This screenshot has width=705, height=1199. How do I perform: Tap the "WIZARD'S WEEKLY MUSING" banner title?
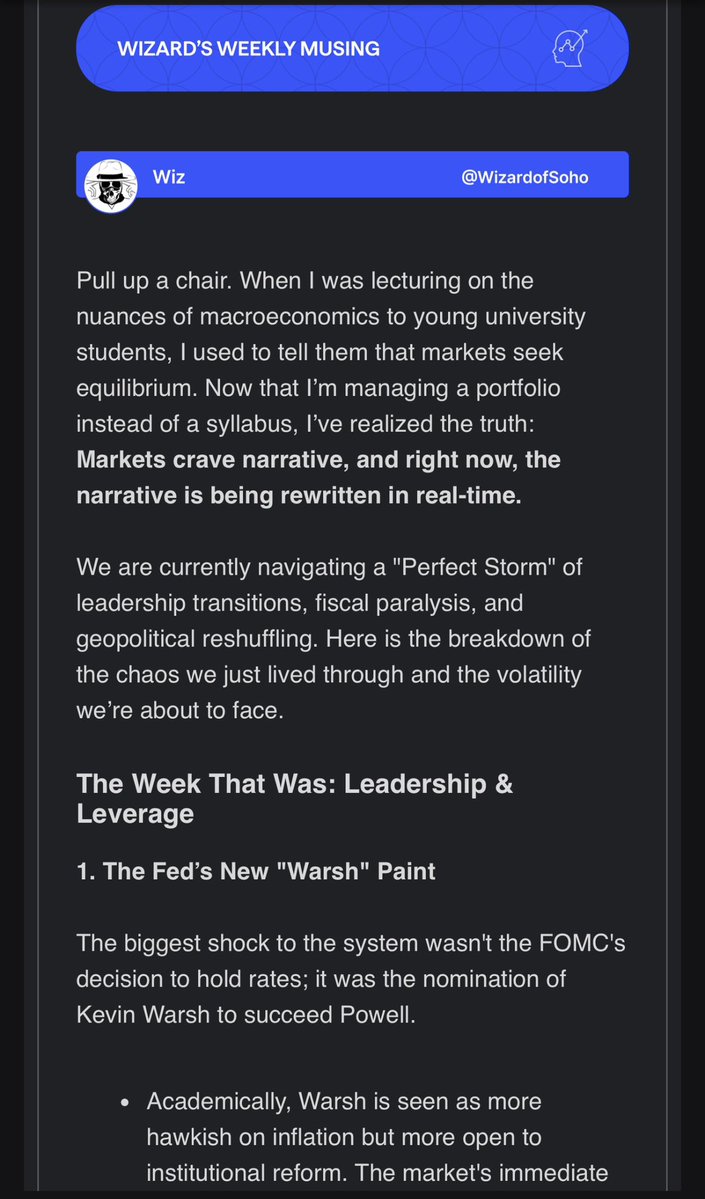[x=248, y=48]
